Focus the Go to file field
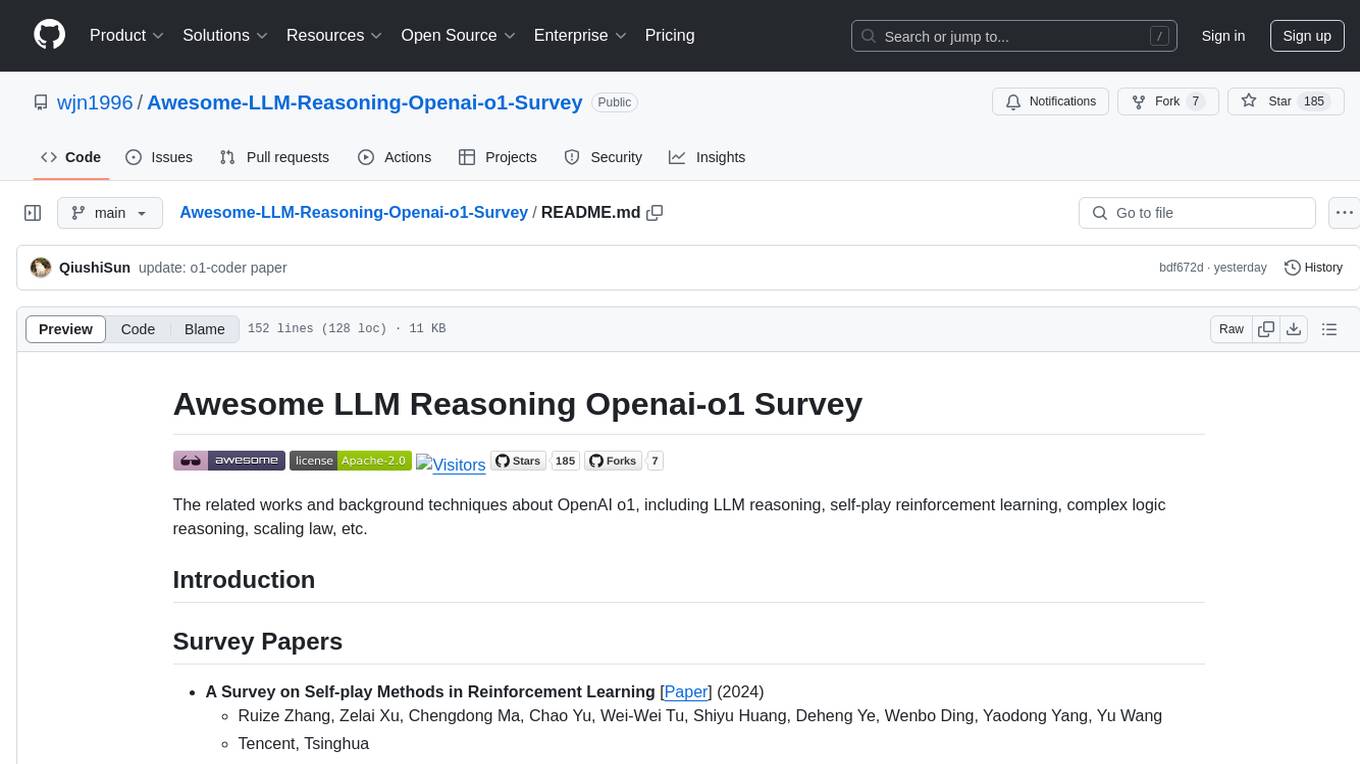 pos(1197,213)
